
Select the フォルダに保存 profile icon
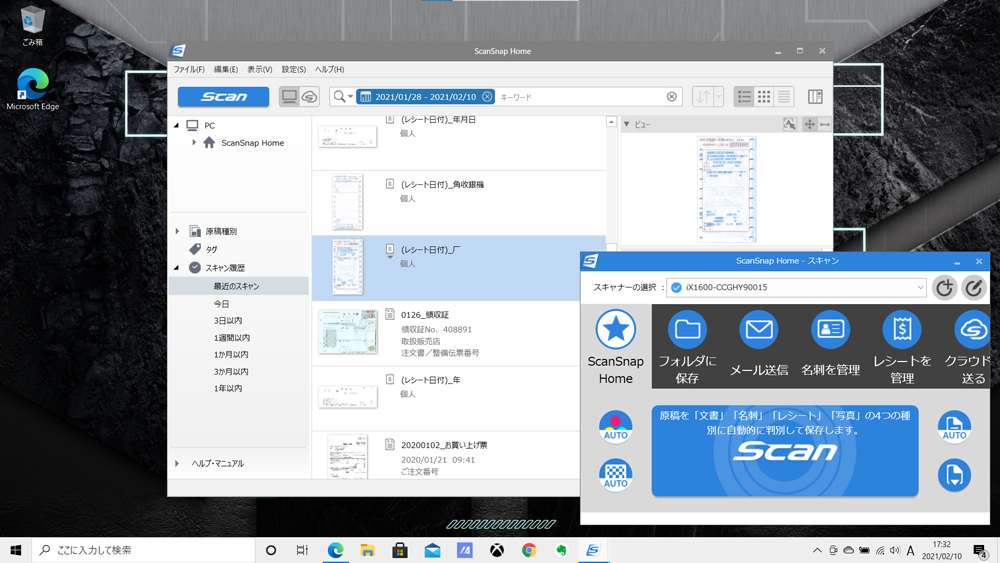pyautogui.click(x=687, y=345)
